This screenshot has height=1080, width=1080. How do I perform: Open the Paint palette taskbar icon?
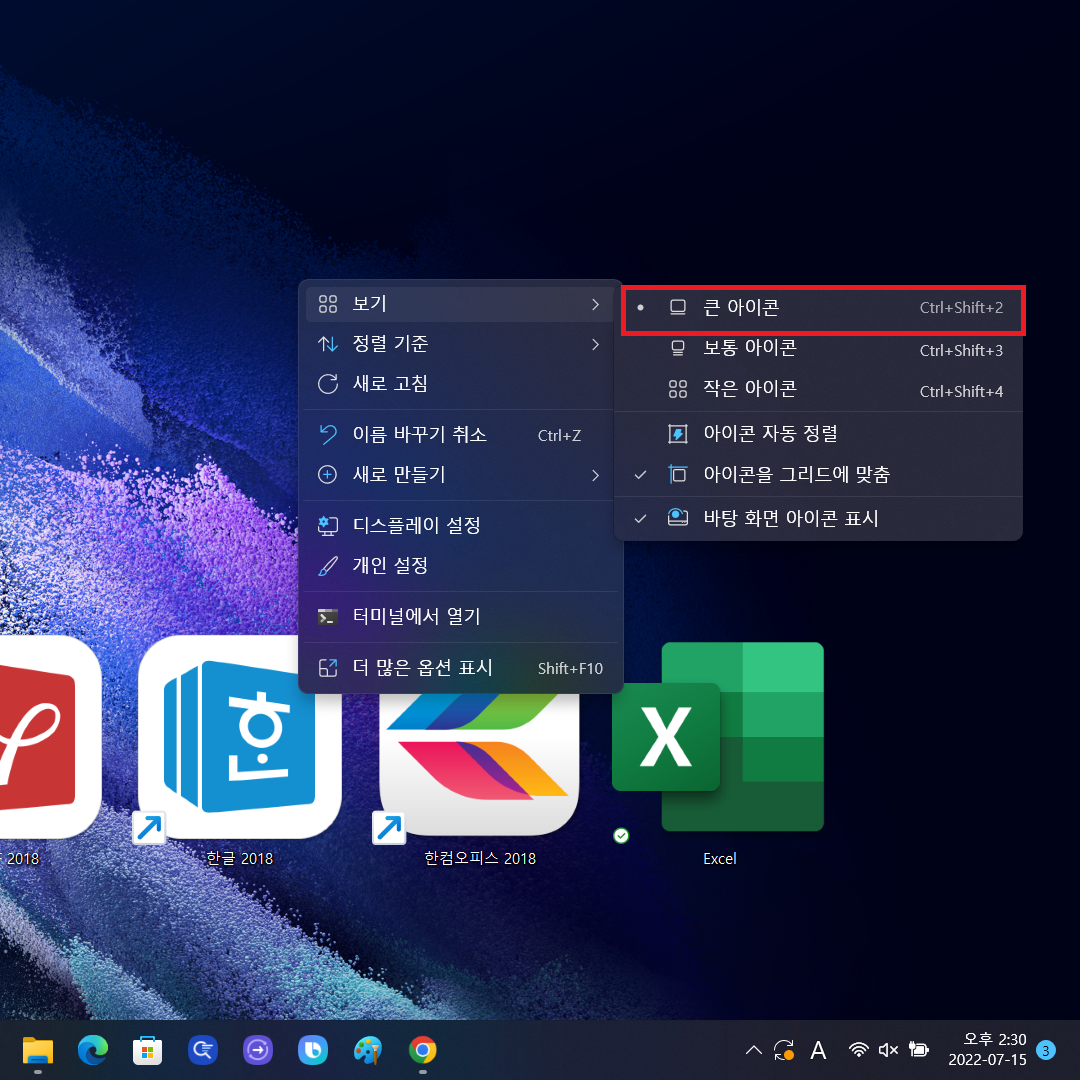(x=368, y=1050)
